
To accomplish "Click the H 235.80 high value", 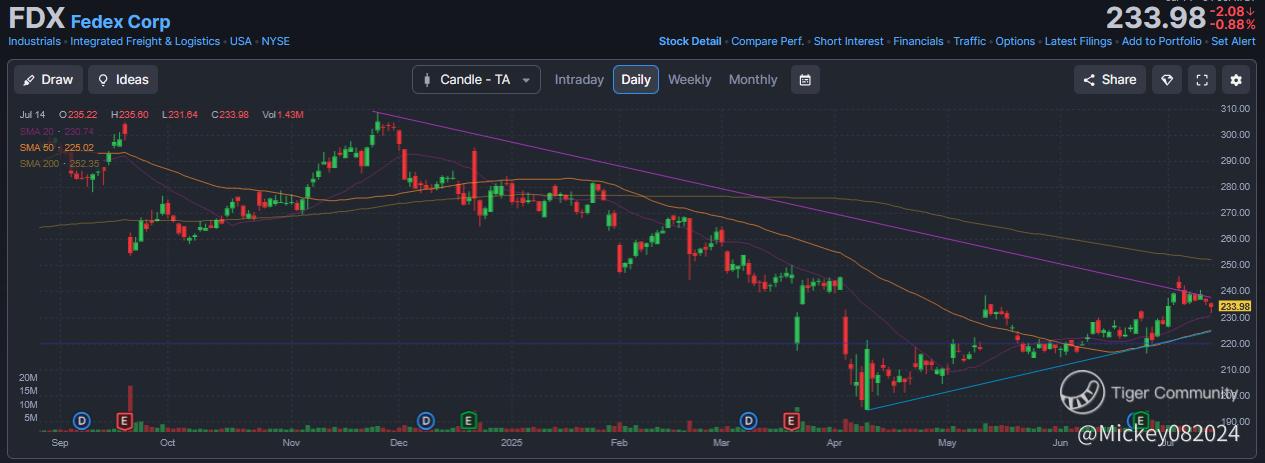I will (130, 115).
